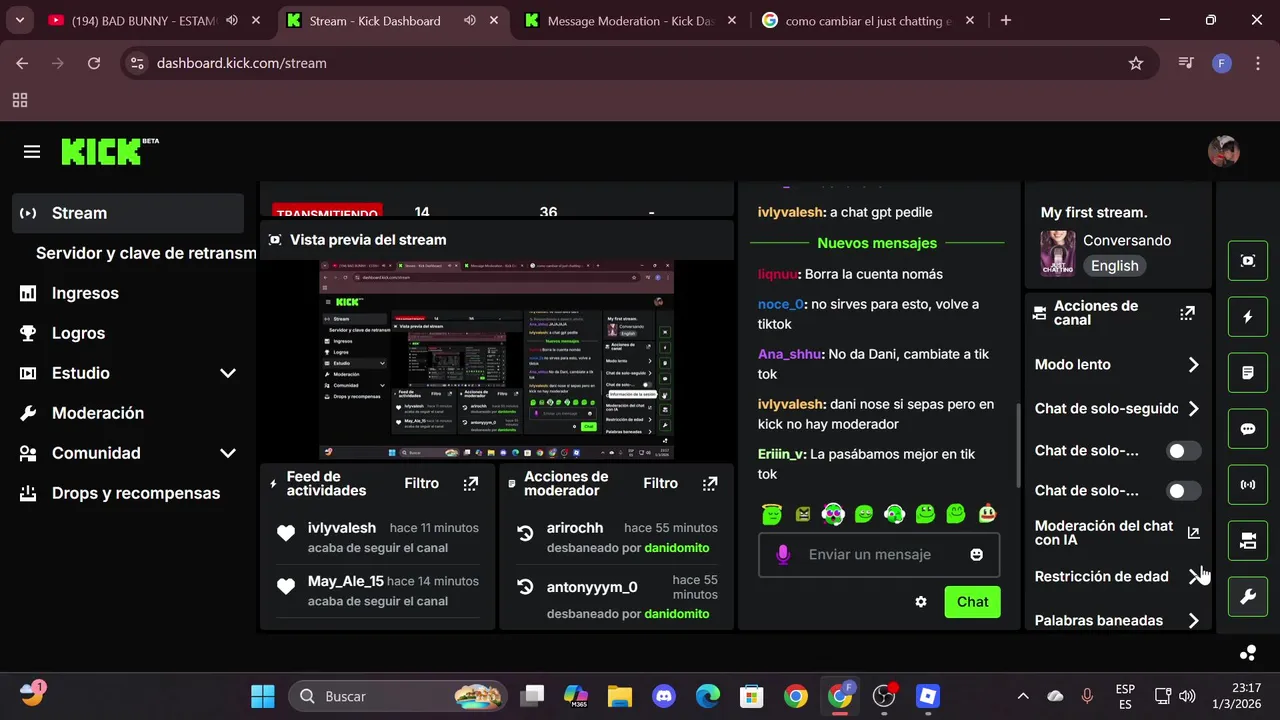Click the Just Chatting category thumbnail
The image size is (1280, 720).
click(x=1058, y=253)
